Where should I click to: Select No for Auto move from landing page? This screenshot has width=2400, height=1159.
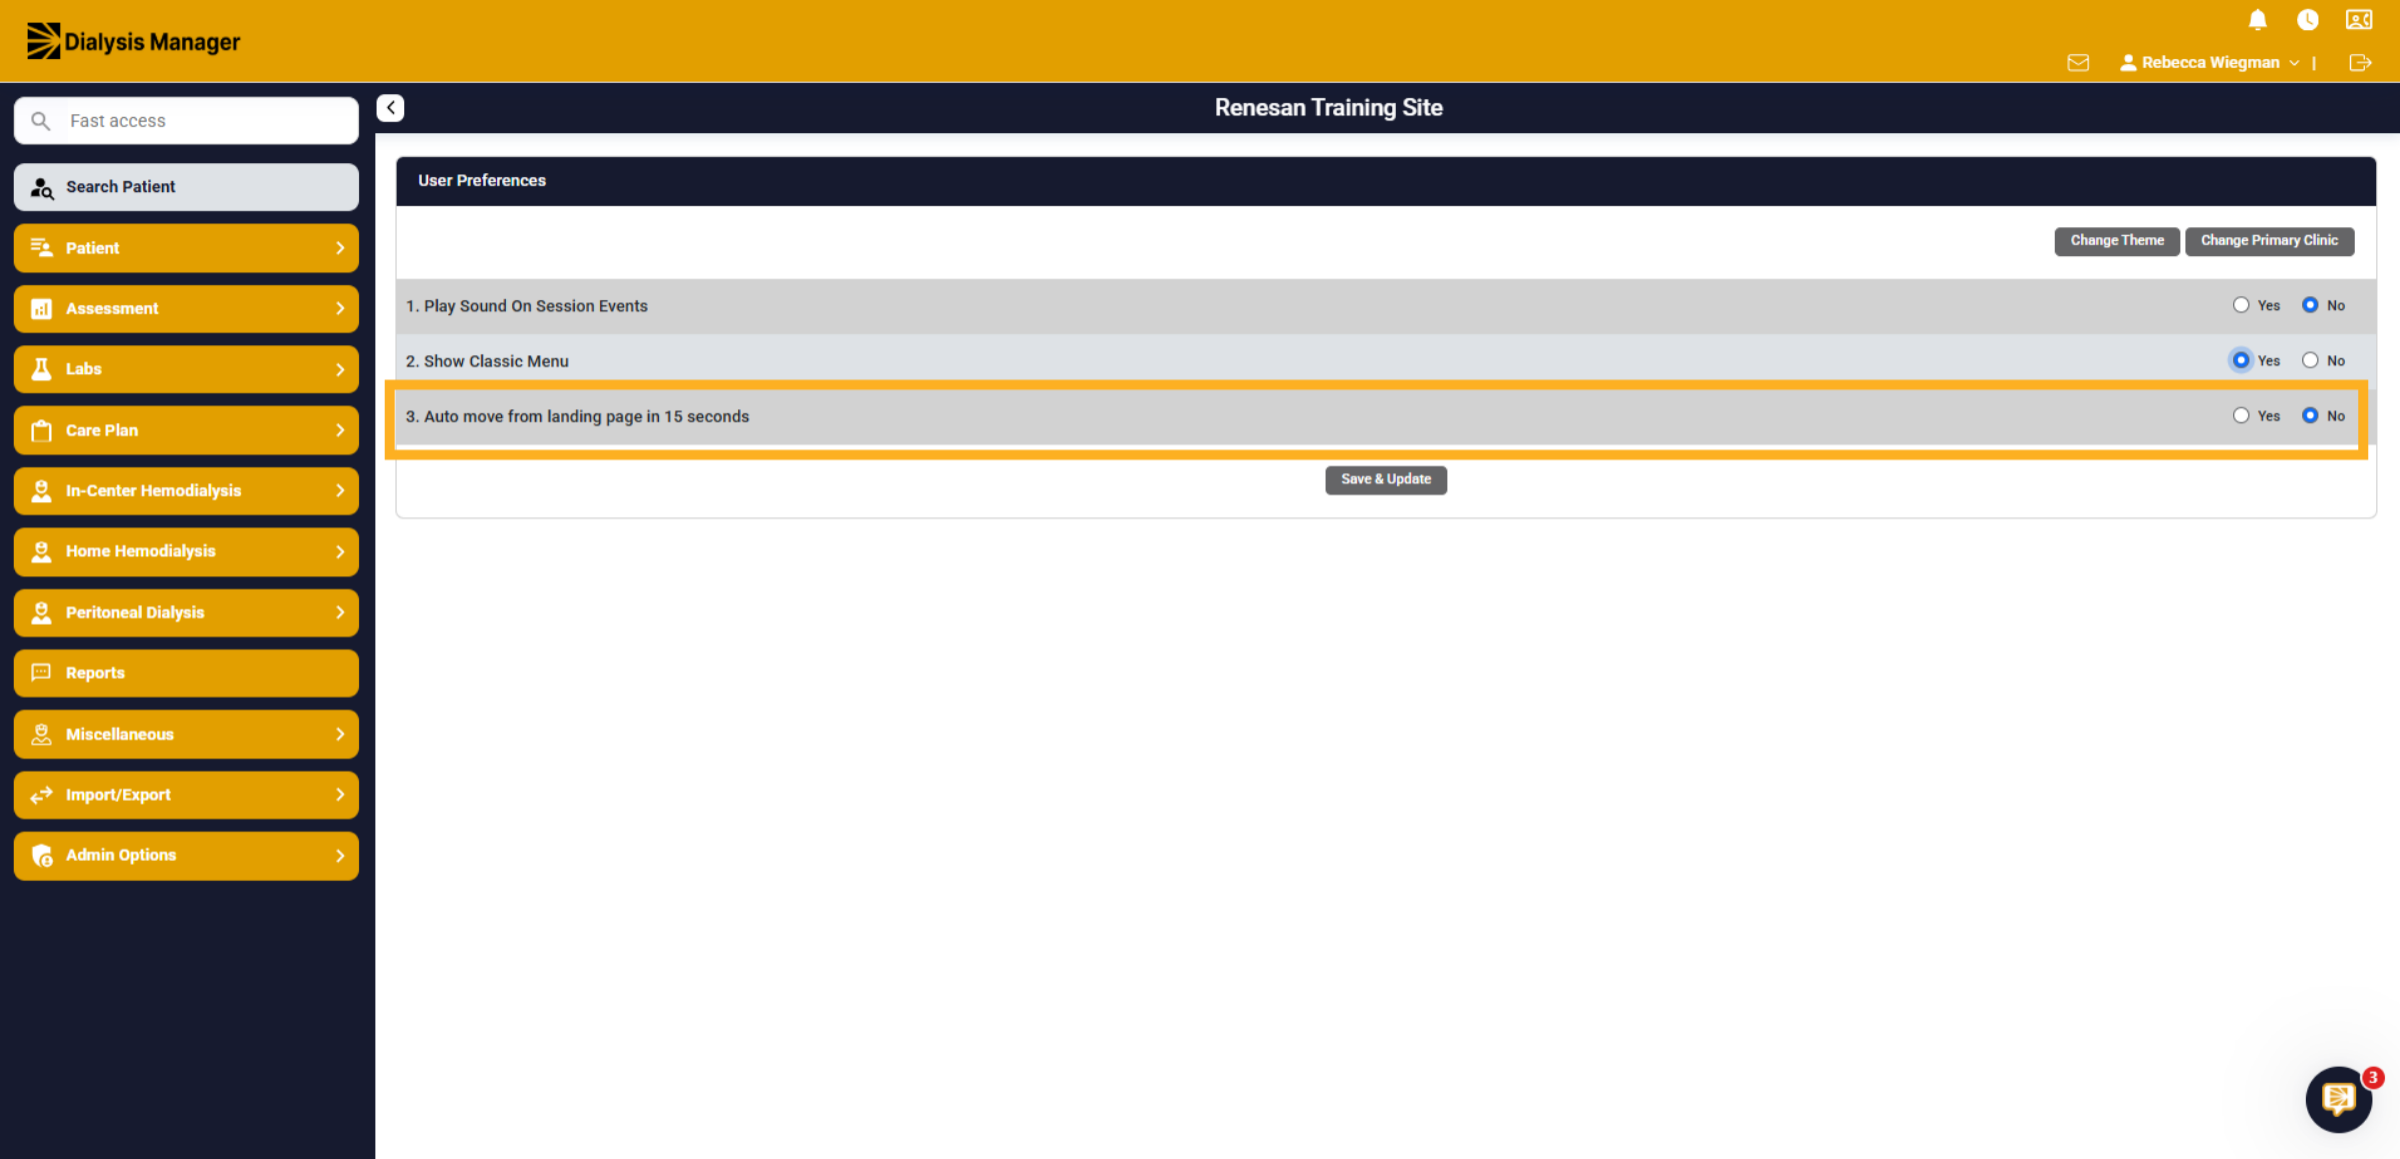tap(2310, 415)
